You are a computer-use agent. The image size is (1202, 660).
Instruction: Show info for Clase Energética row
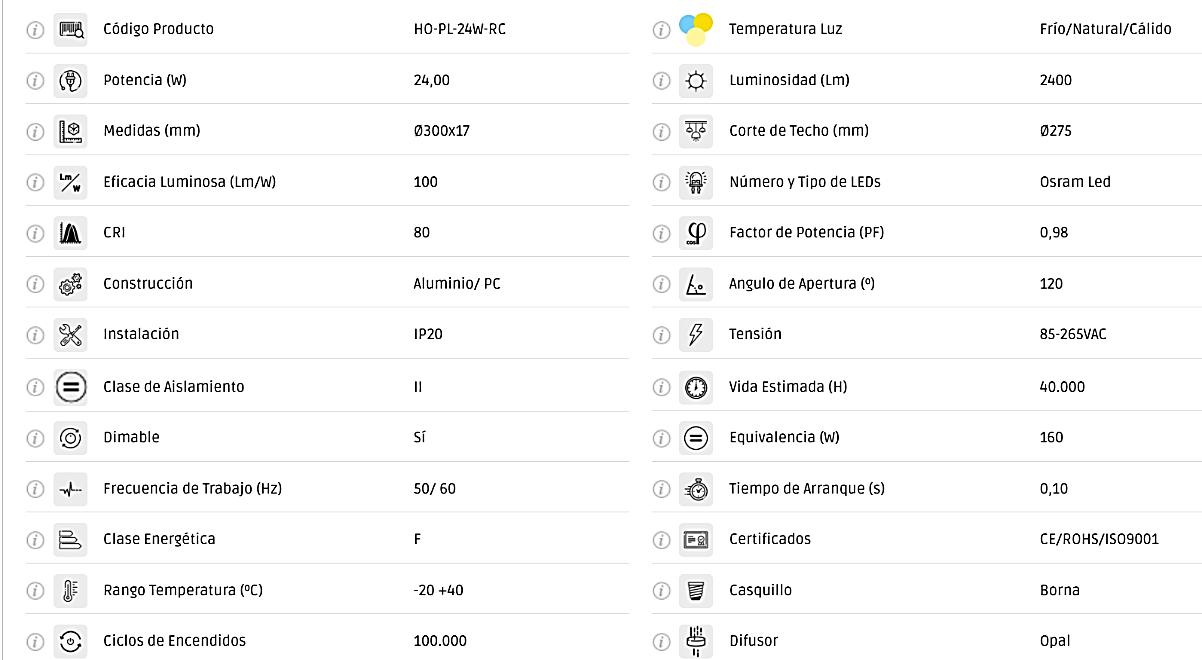[x=35, y=539]
